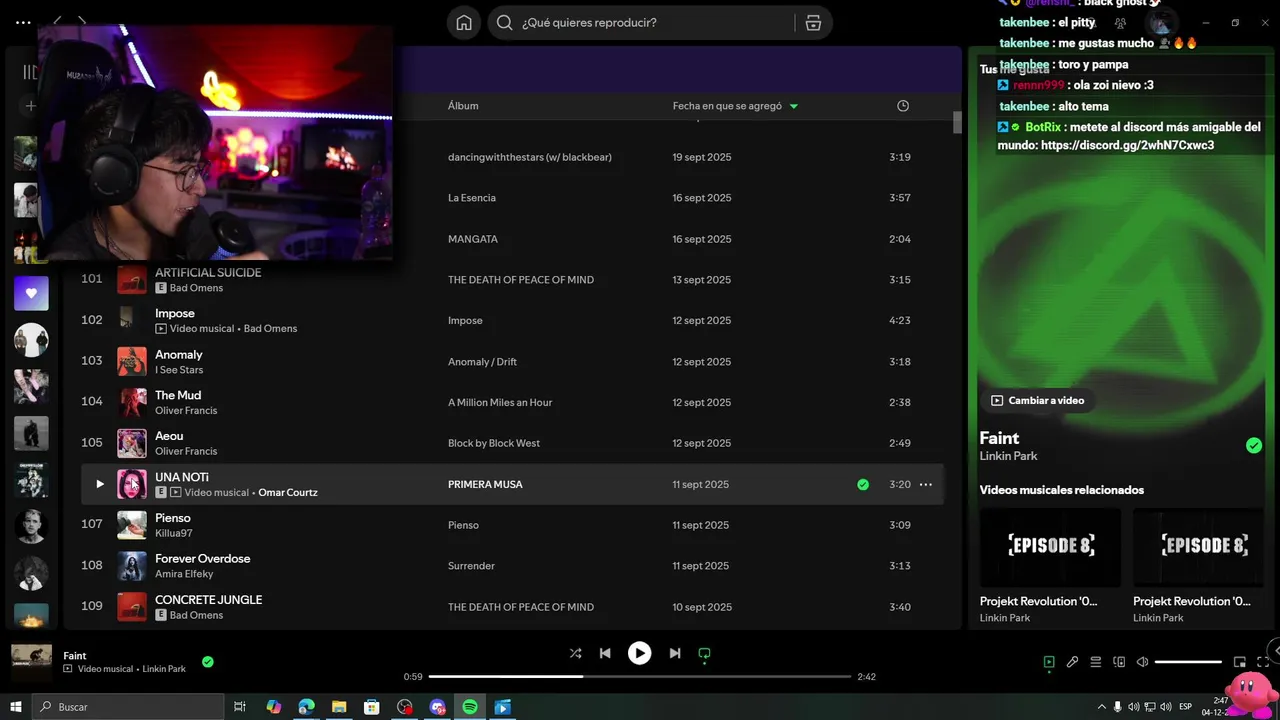Open the PRIMERA MUSA album link

tap(485, 484)
